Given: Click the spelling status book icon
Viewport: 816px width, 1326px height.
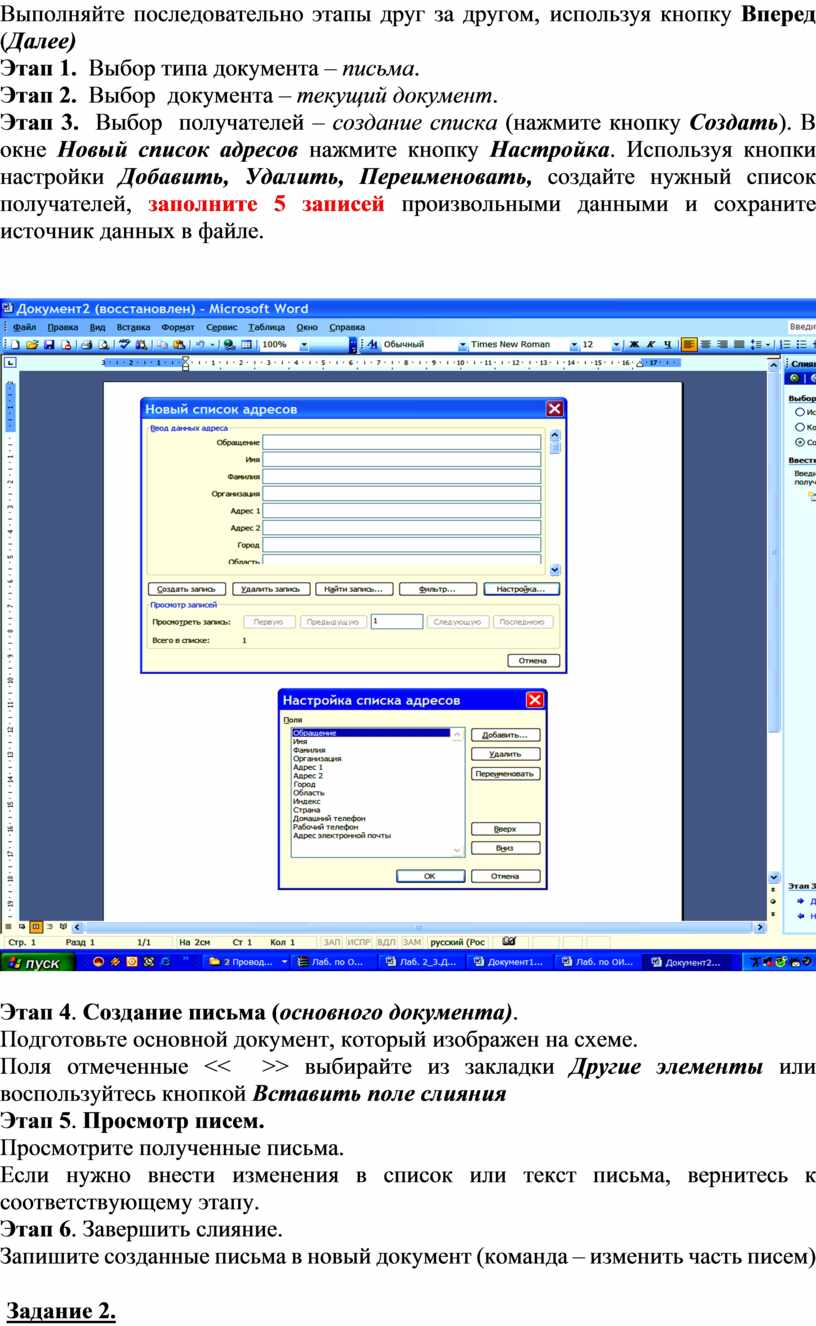Looking at the screenshot, I should (x=509, y=941).
